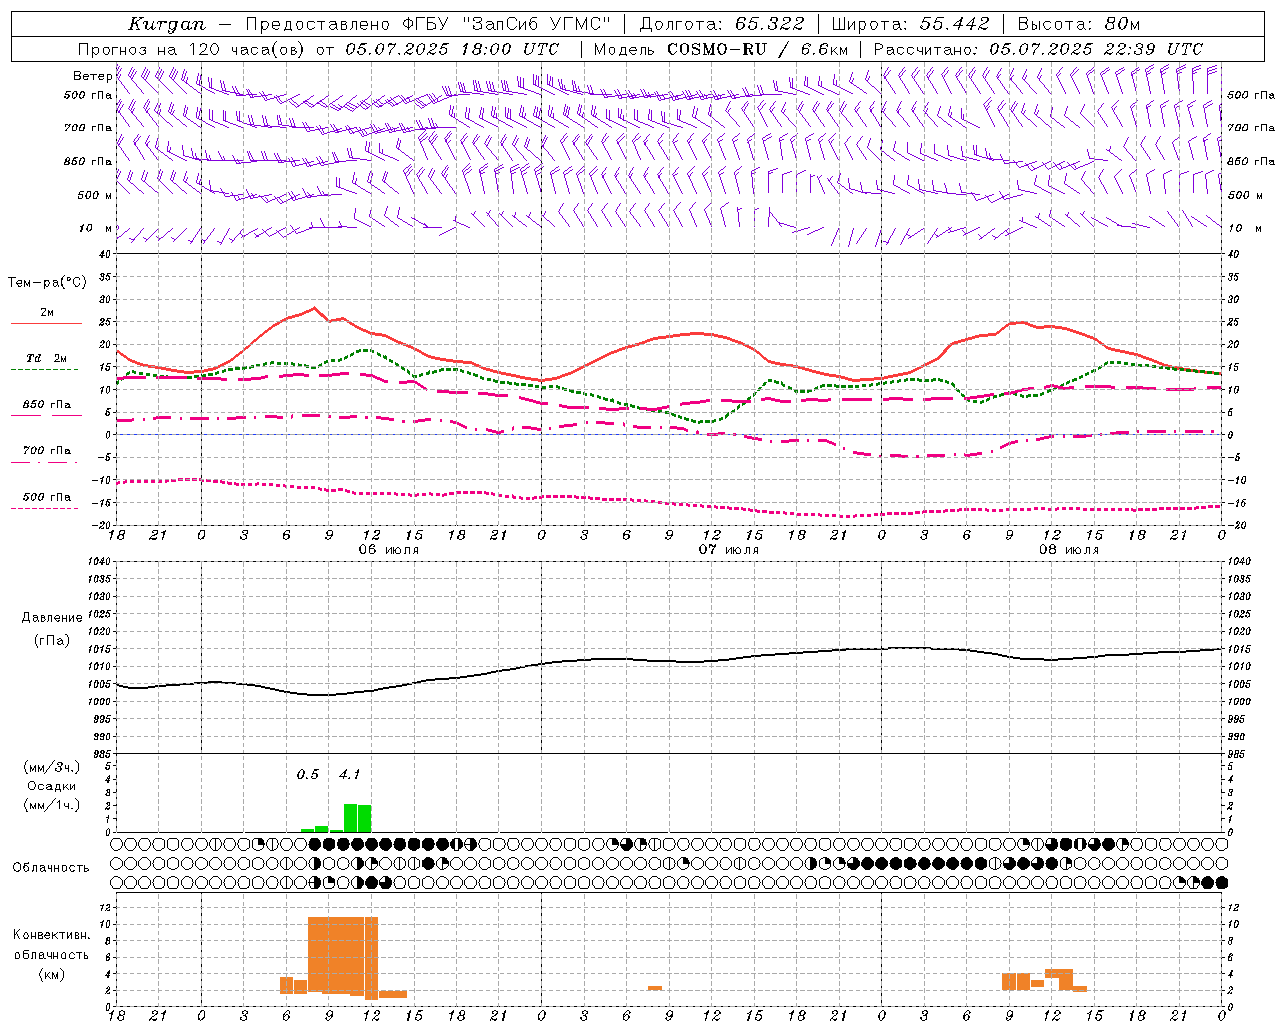Select the 700 гПа temperature legend entry
Screen dimensions: 1280x1024
[x=46, y=455]
